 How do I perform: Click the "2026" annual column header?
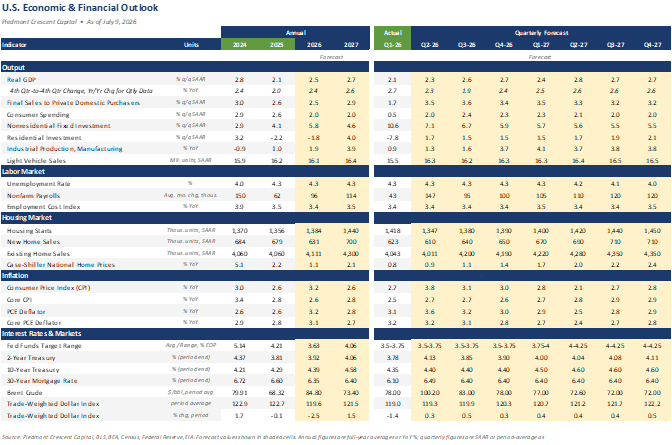(314, 45)
